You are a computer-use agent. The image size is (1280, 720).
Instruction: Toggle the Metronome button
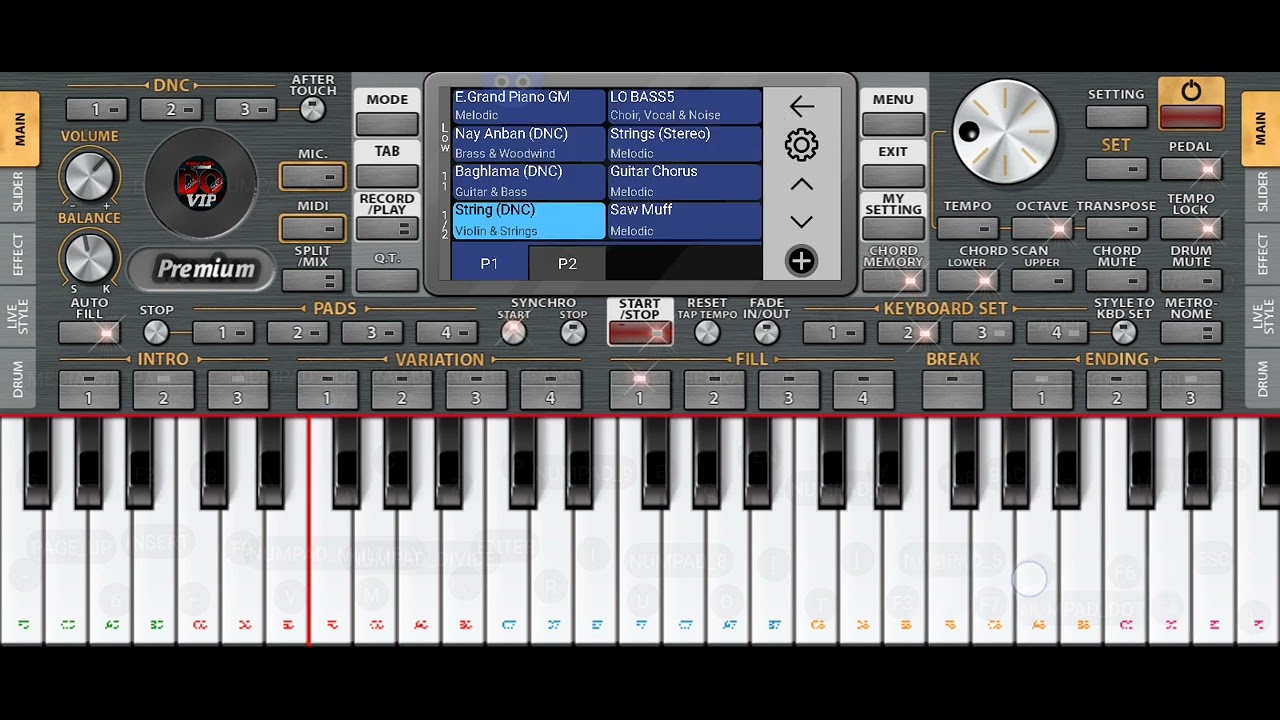[1191, 333]
